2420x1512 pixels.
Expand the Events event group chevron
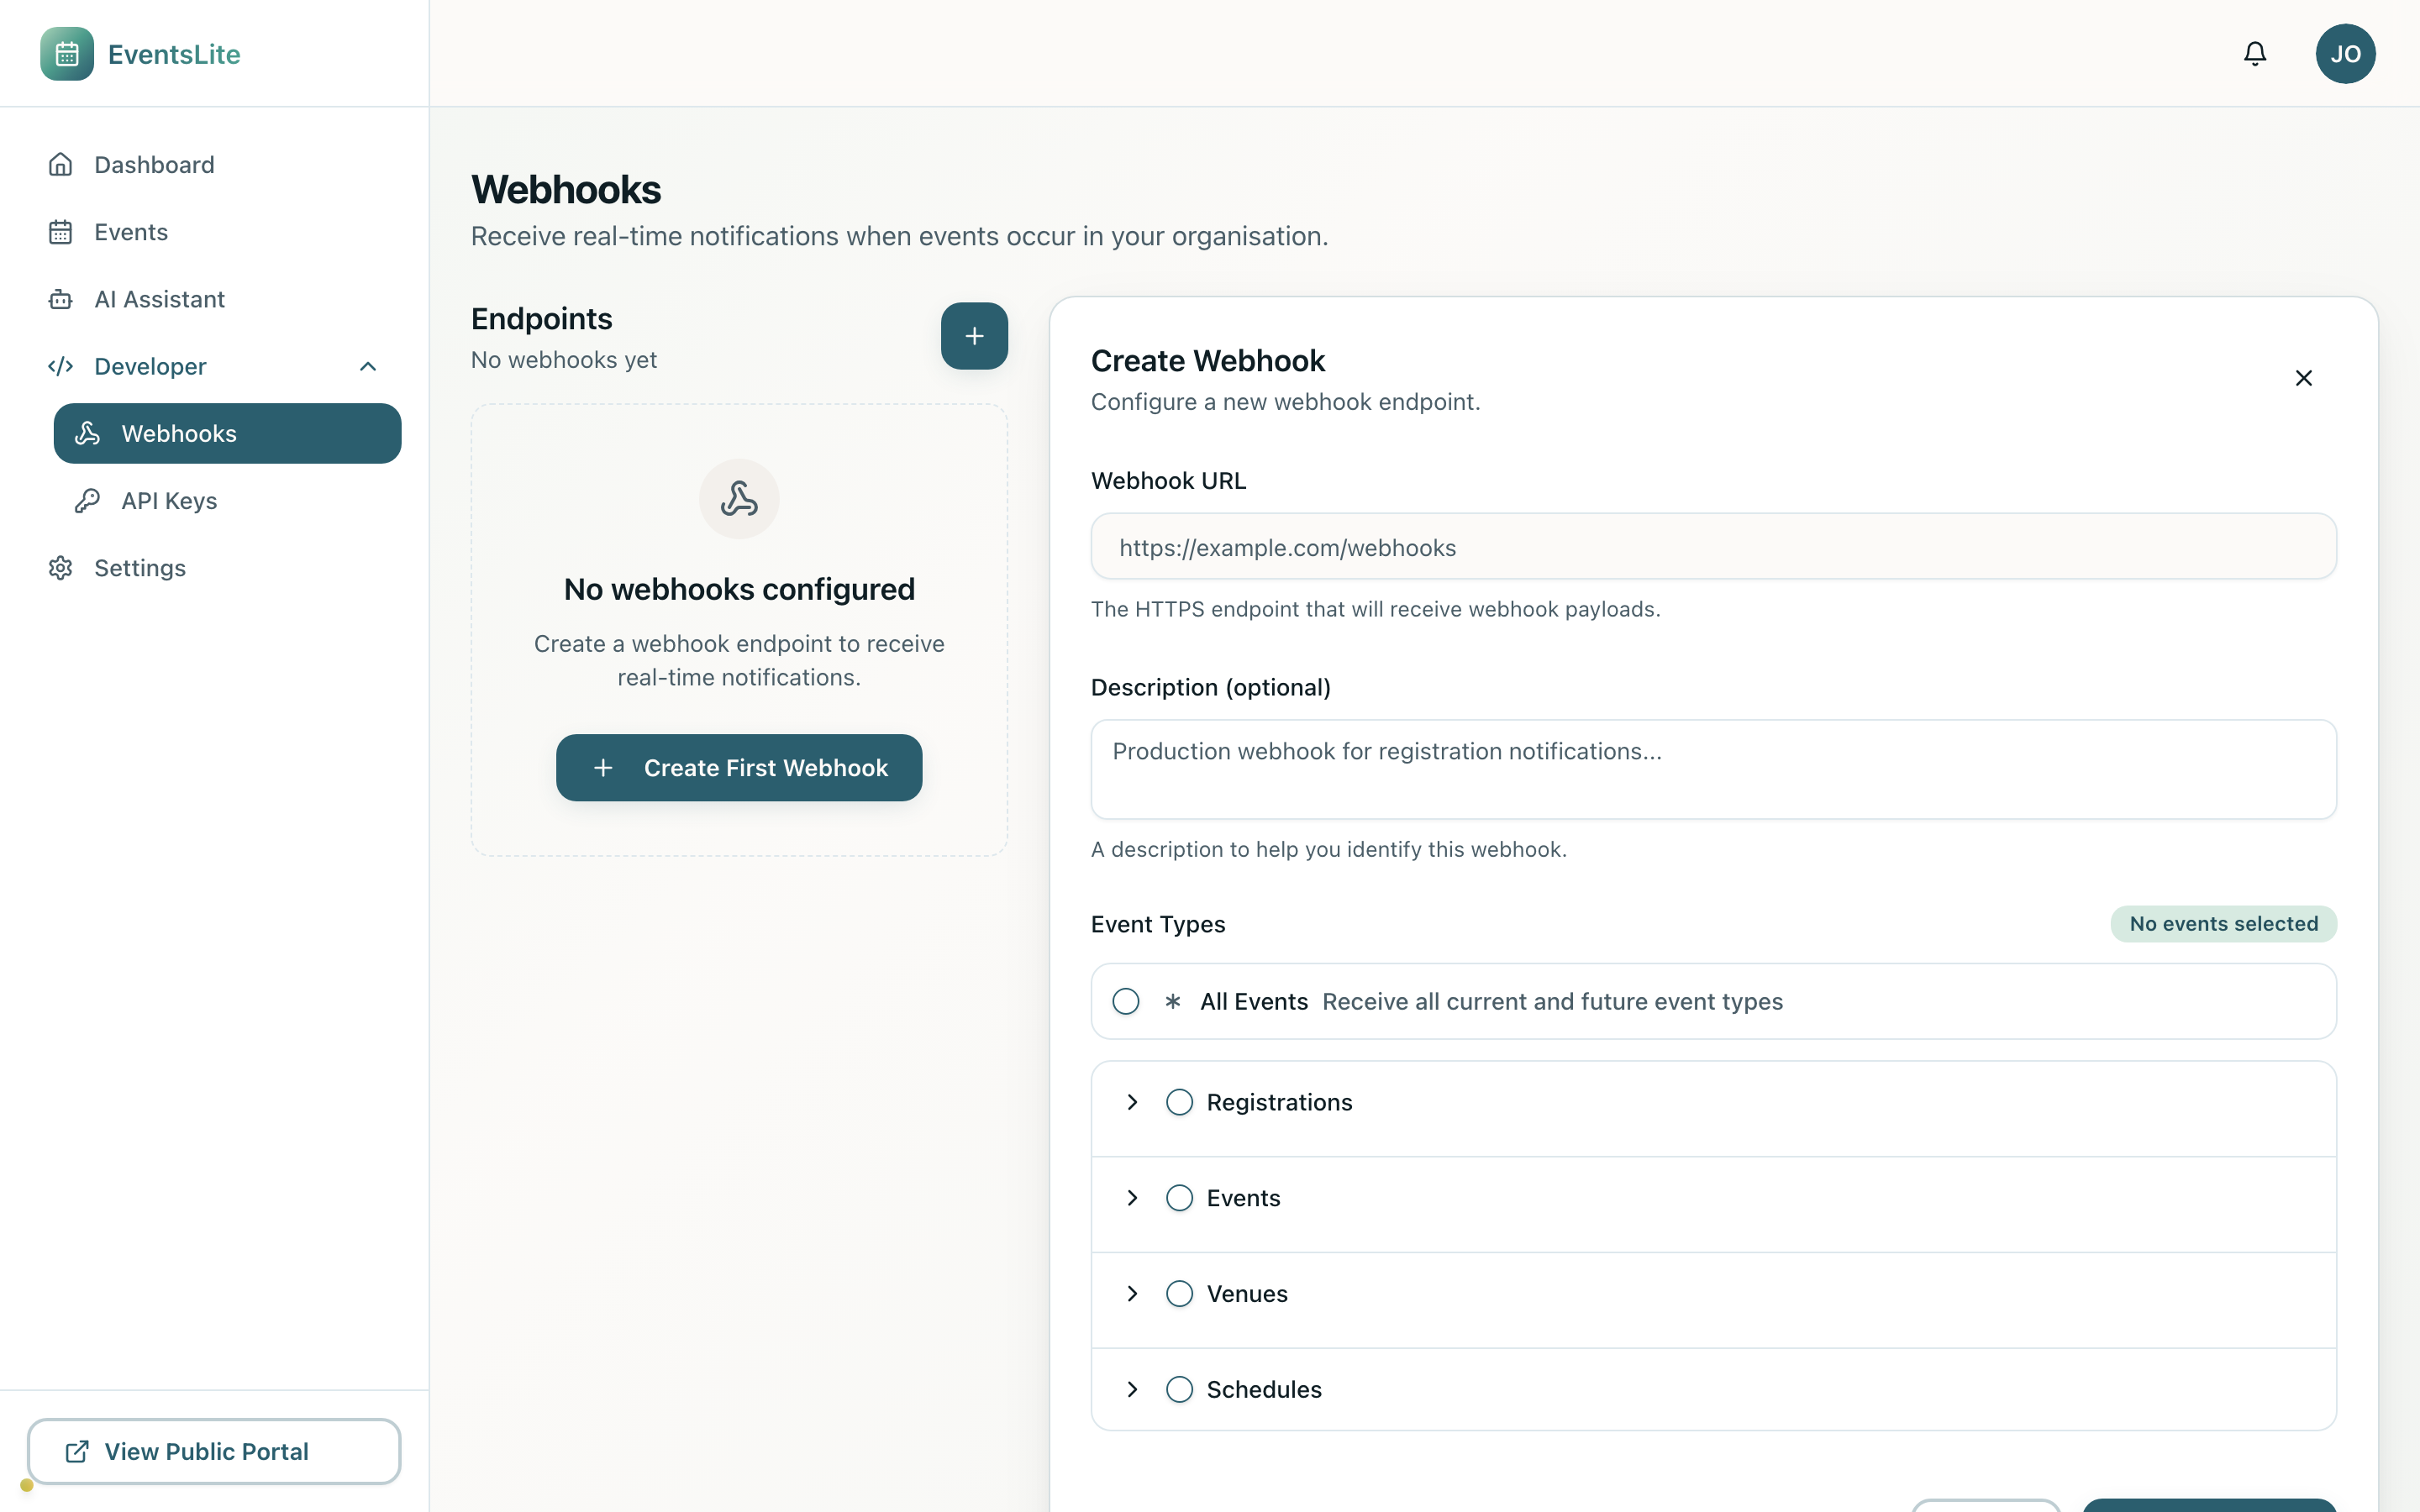[1132, 1198]
